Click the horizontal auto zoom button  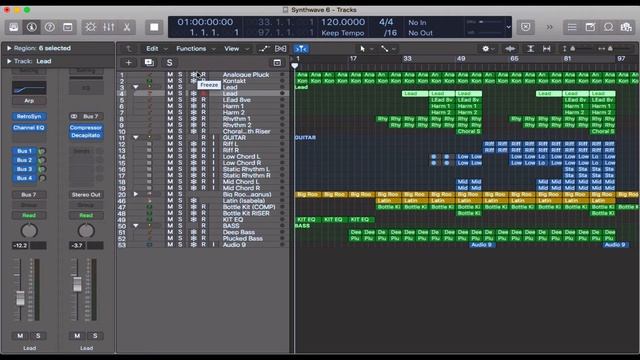(x=547, y=49)
